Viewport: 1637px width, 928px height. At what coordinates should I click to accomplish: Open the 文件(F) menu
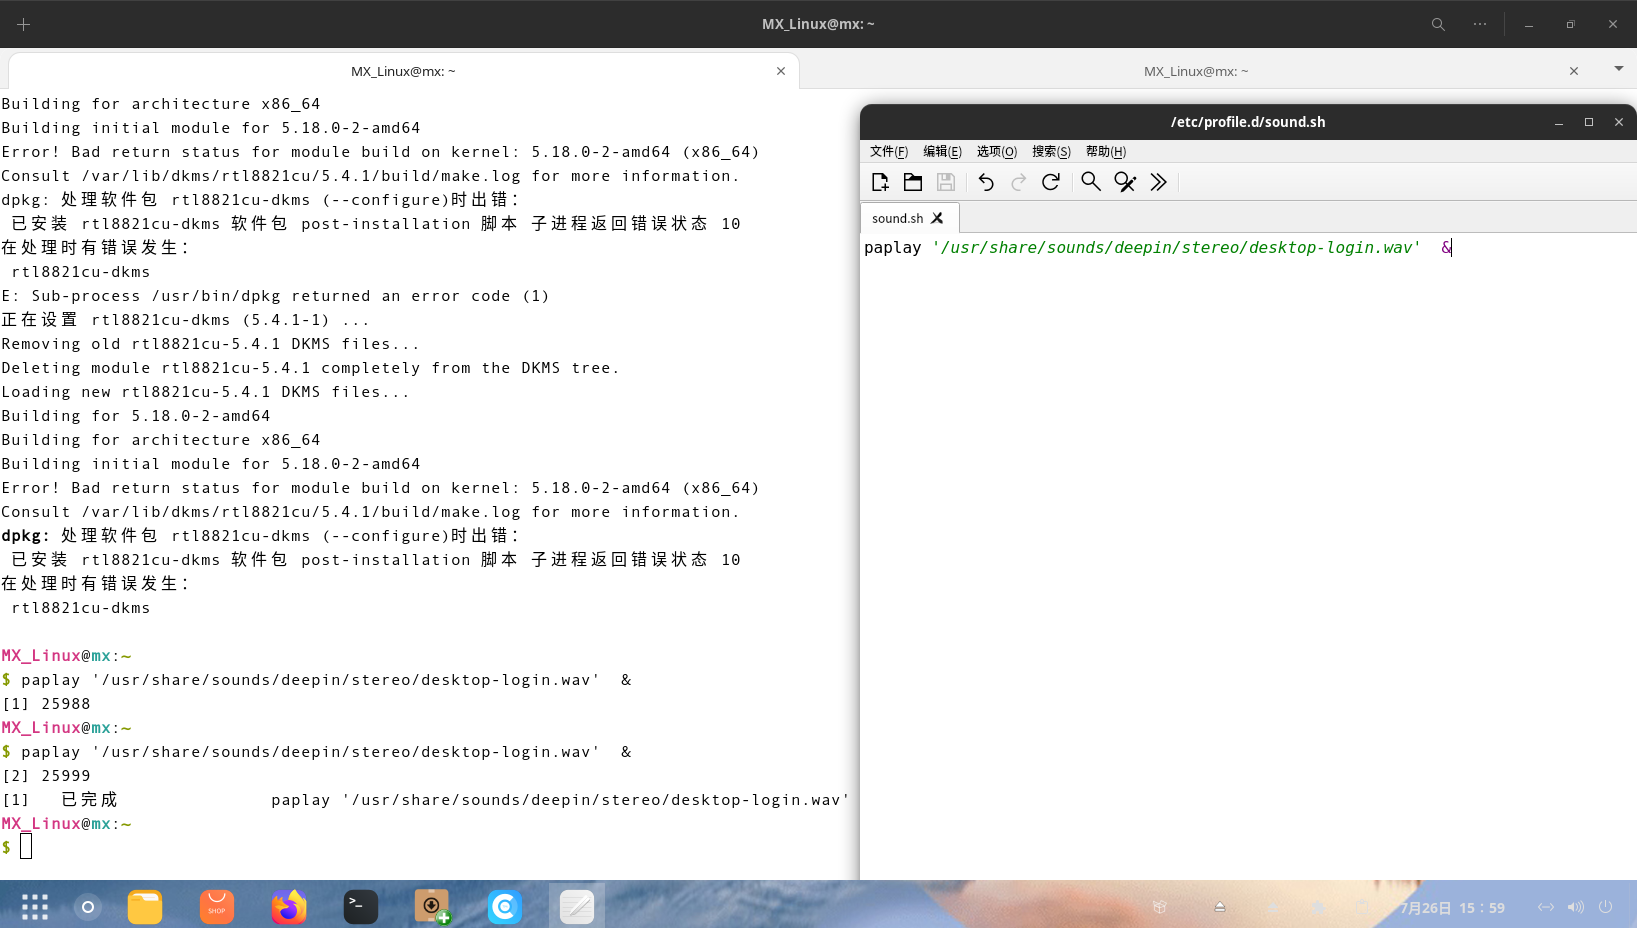889,152
